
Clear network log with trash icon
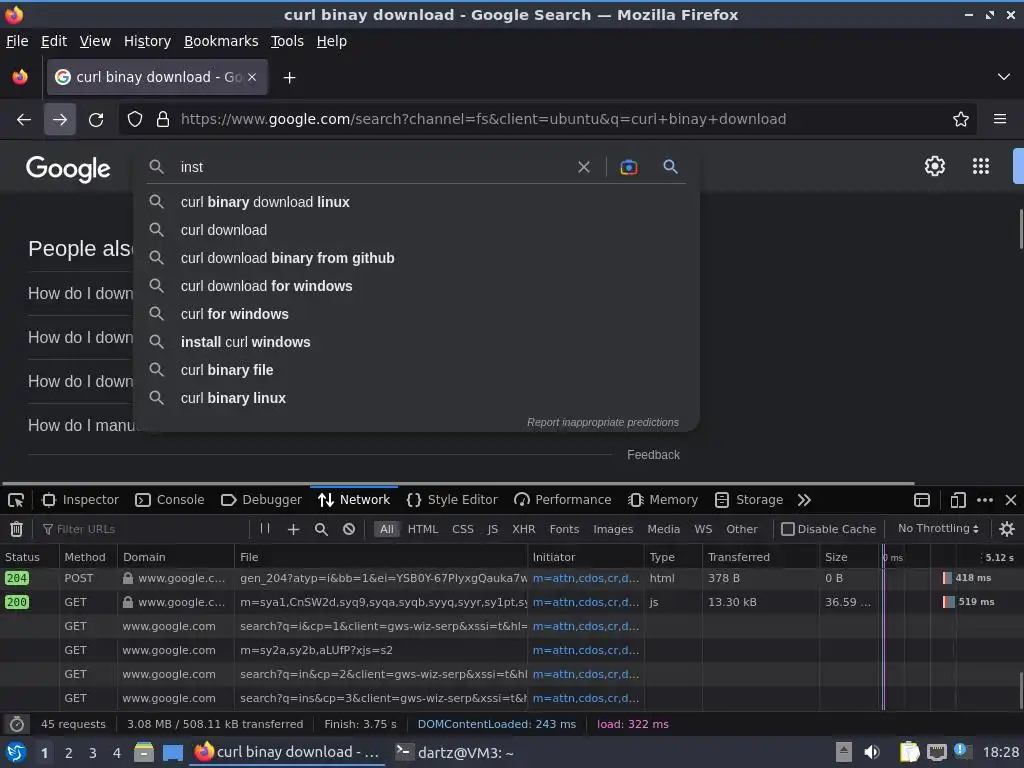16,529
